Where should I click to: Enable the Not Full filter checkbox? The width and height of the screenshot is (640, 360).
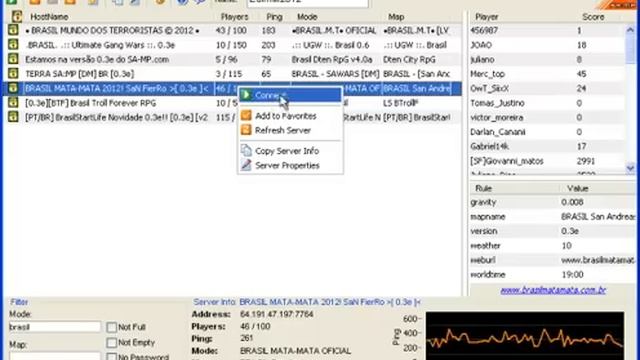(111, 327)
